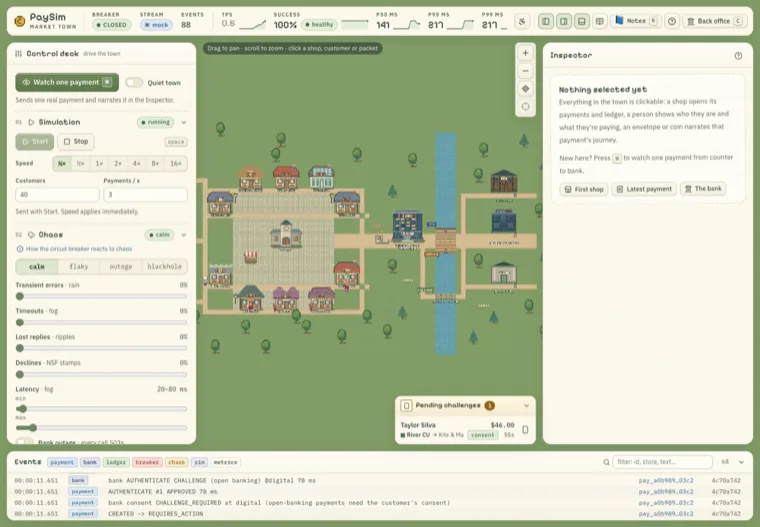Click the follow target circle icon on the map
This screenshot has height=527, width=760.
tap(525, 107)
